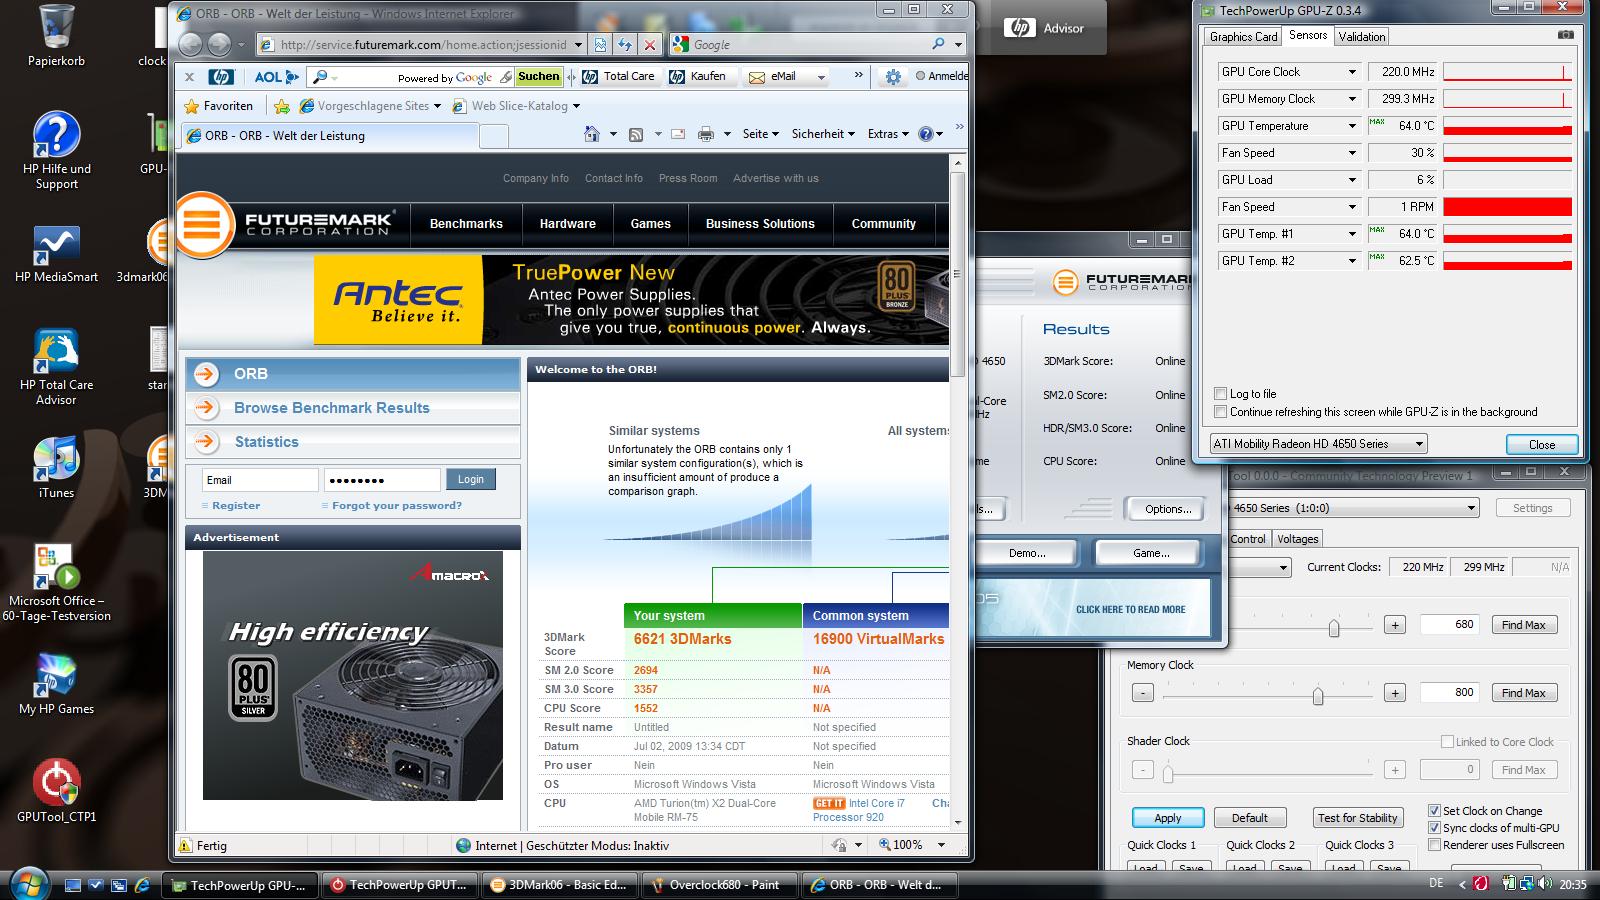
Task: Launch HP MediaSmart from the desktop
Action: coord(56,254)
